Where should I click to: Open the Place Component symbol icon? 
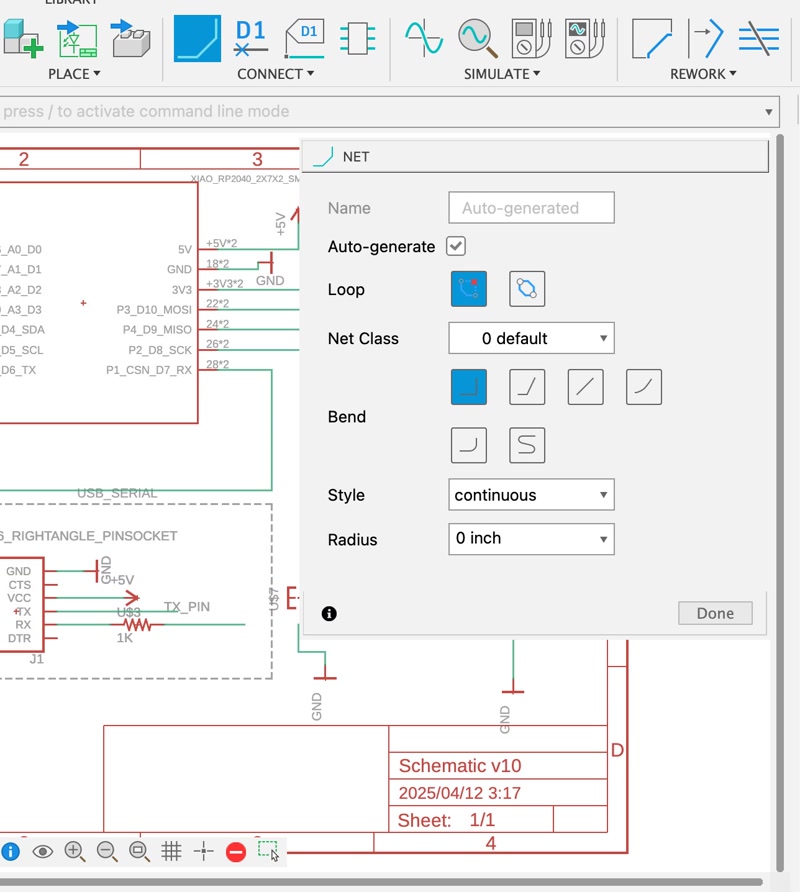coord(77,39)
